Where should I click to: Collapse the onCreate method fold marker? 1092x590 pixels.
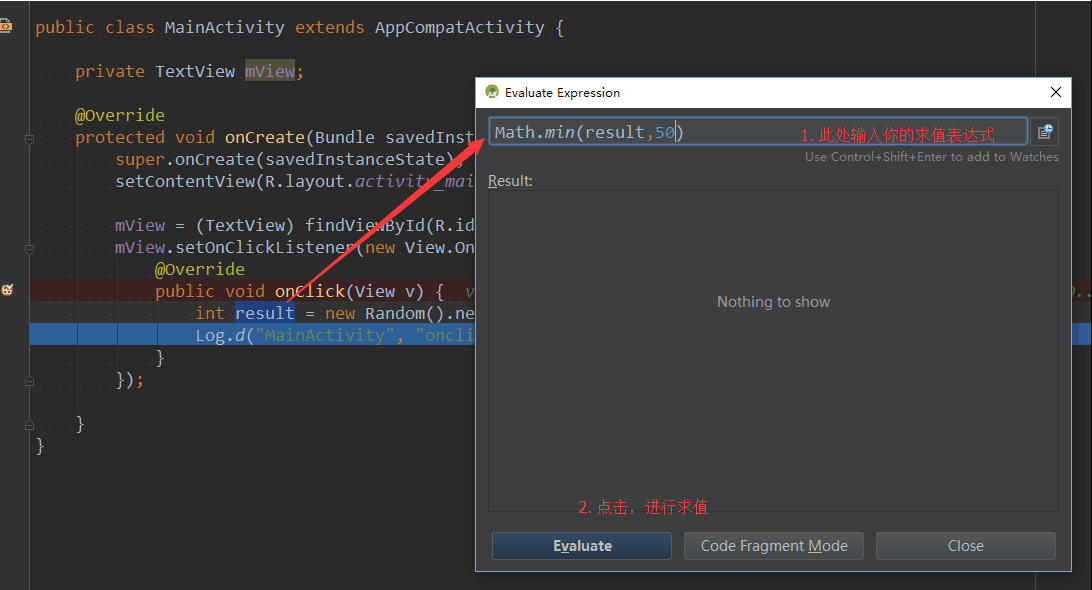pos(30,138)
